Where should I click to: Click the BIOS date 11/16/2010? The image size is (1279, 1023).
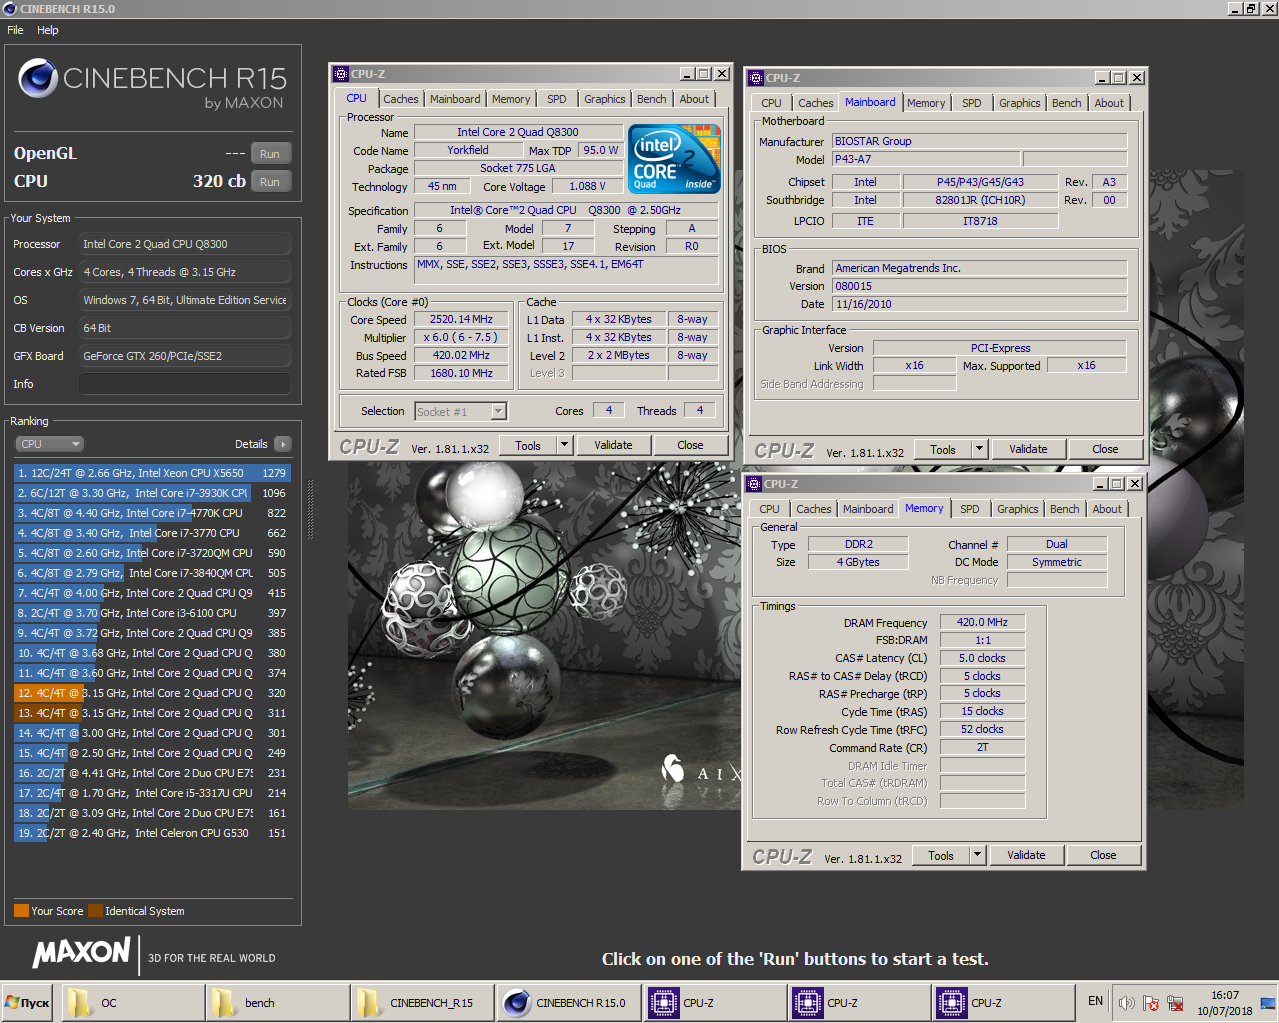[x=980, y=304]
